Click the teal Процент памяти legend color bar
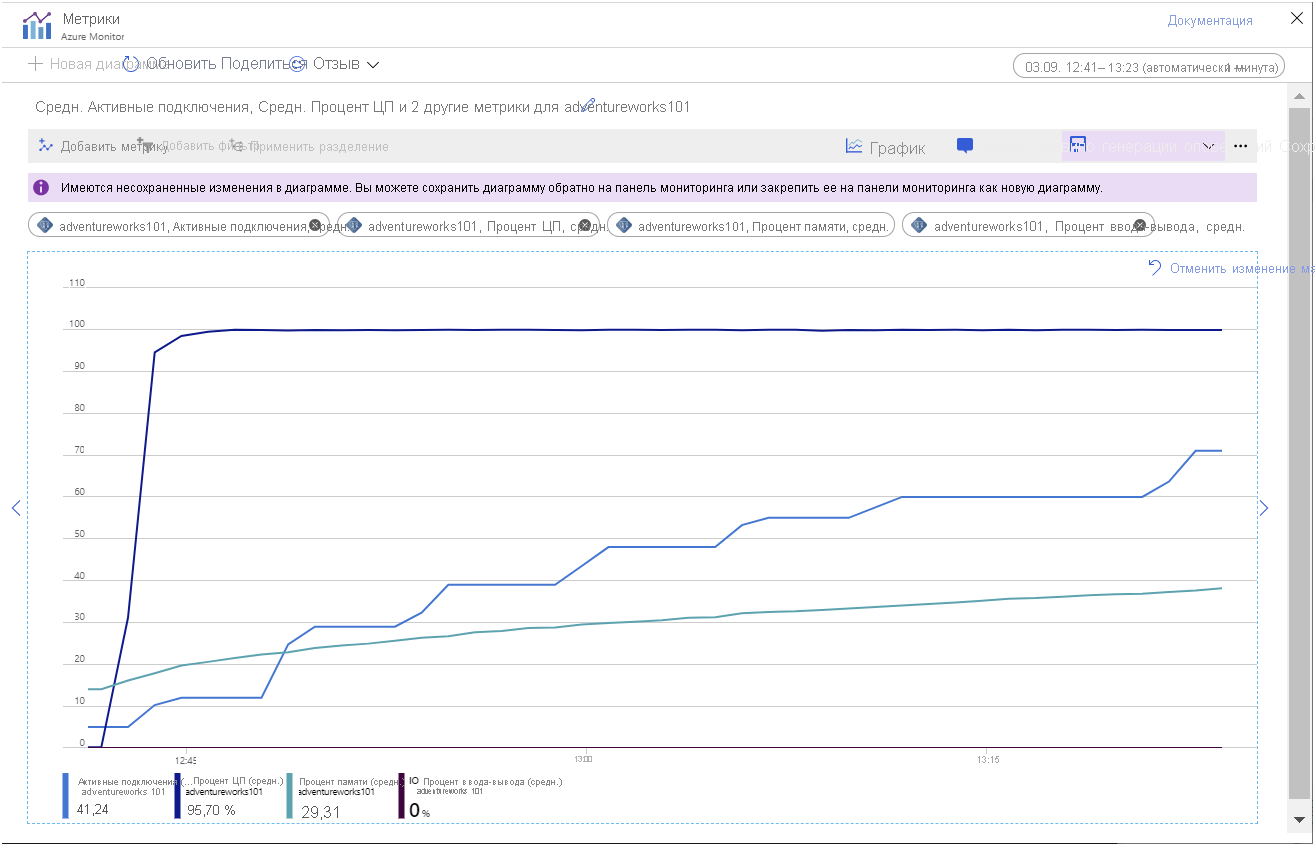Screen dimensions: 1315x846 tap(290, 796)
